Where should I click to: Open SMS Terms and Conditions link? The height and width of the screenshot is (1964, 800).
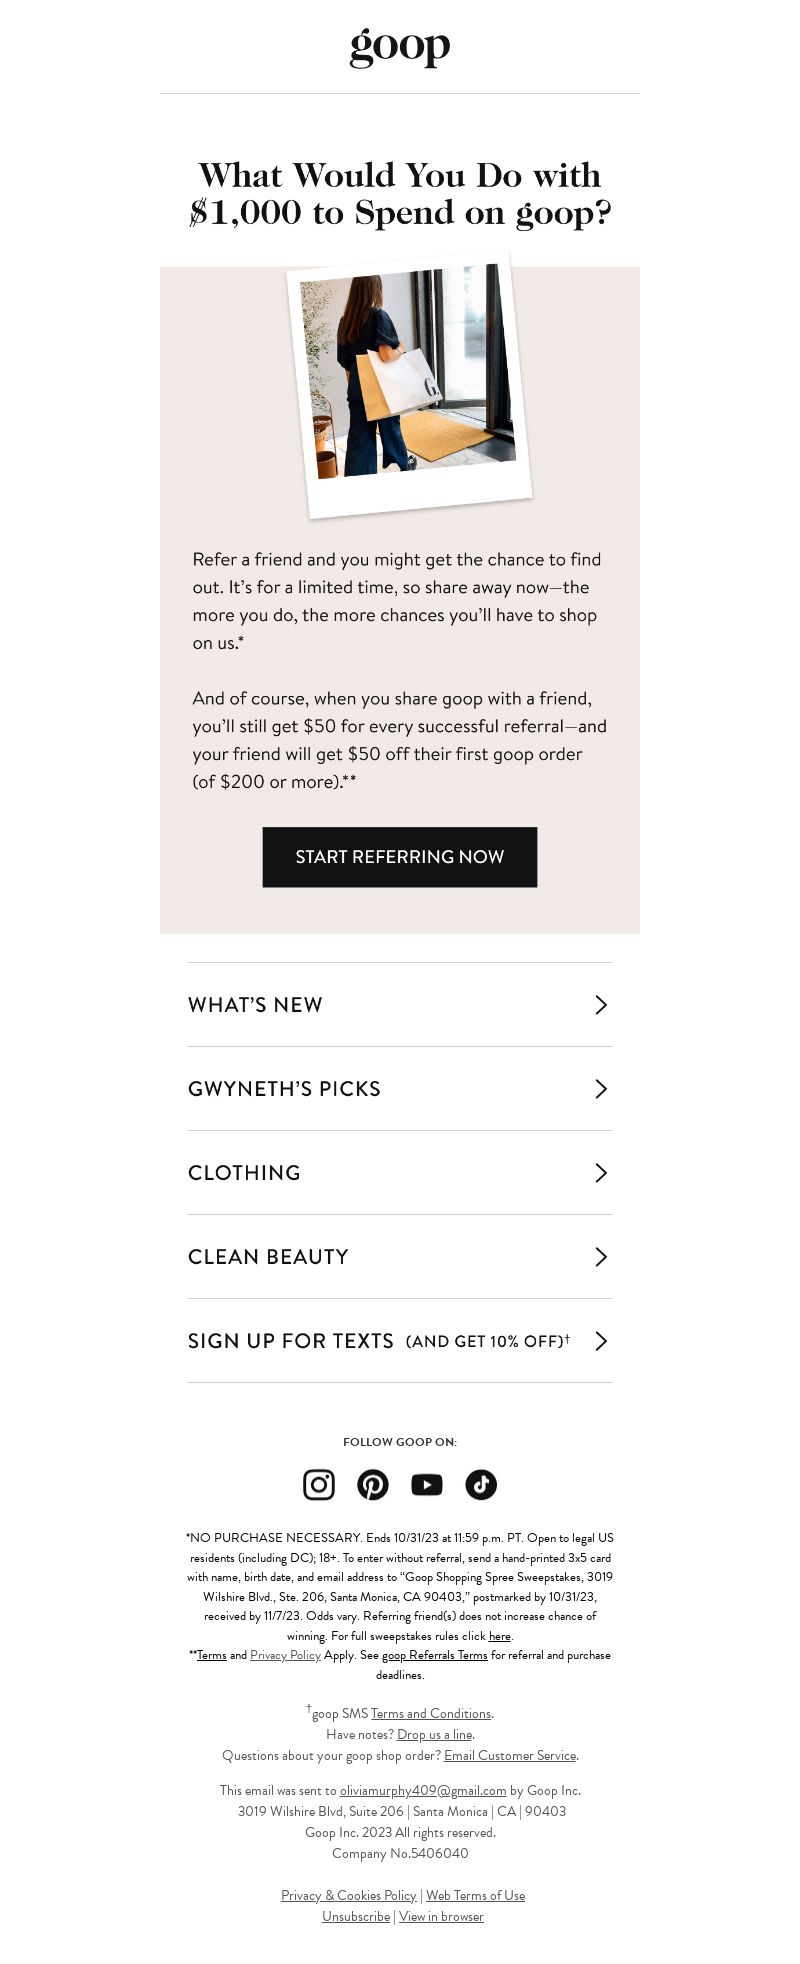pos(431,1713)
